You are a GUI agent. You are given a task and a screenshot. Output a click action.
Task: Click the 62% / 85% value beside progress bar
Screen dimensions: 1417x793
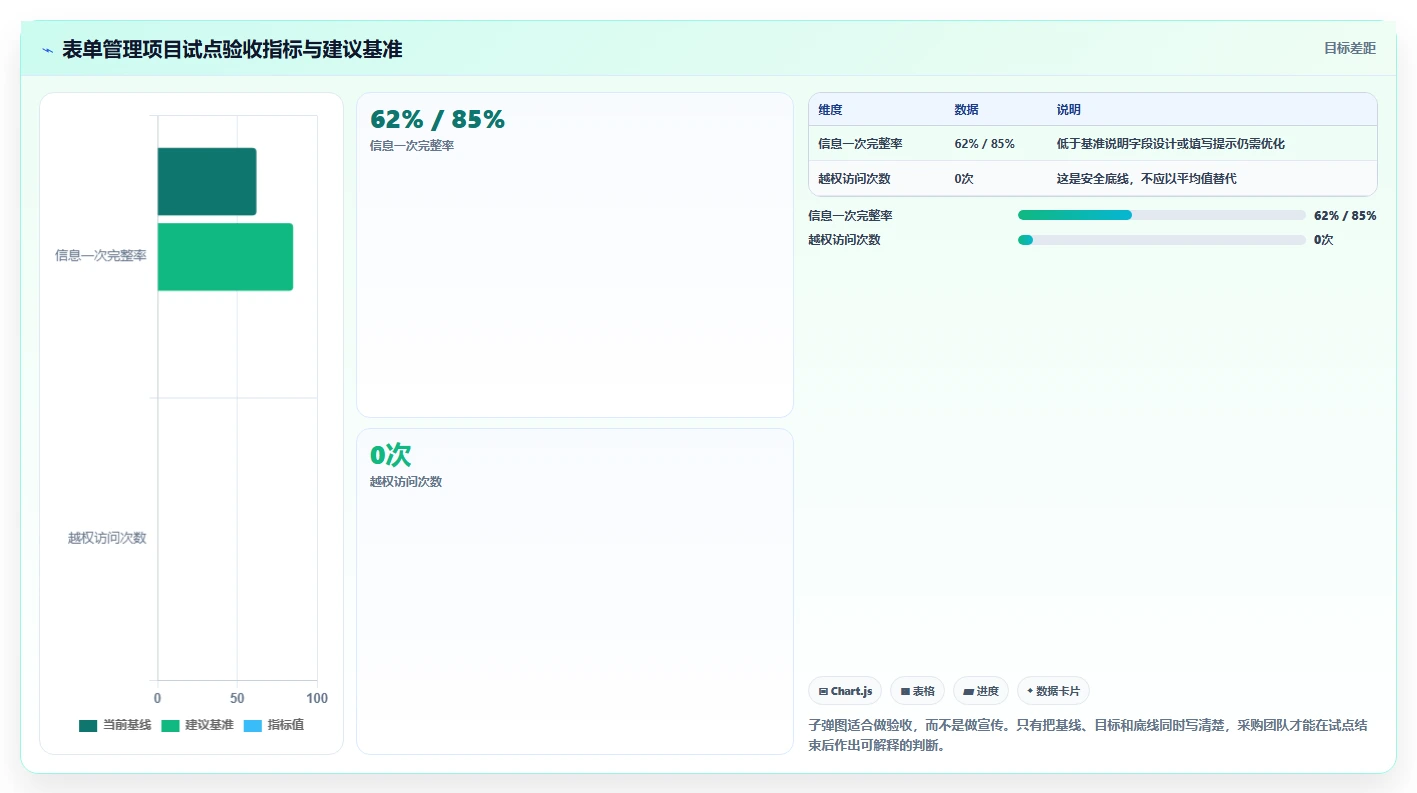click(1345, 215)
